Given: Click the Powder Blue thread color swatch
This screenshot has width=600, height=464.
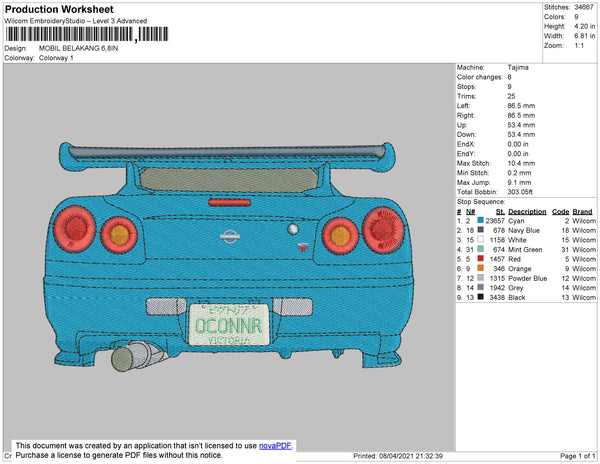Looking at the screenshot, I should pyautogui.click(x=480, y=278).
